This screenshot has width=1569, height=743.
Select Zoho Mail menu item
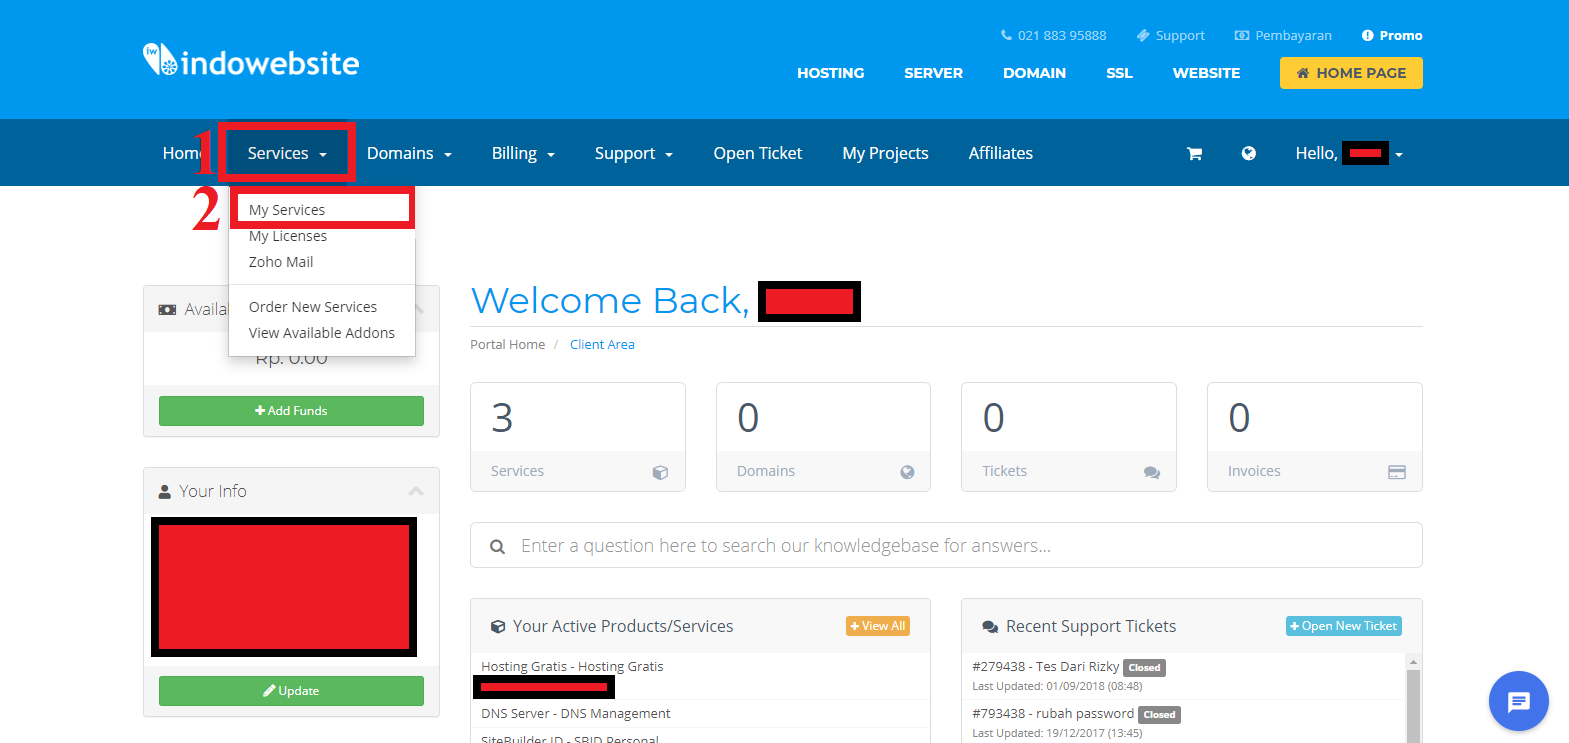[281, 262]
